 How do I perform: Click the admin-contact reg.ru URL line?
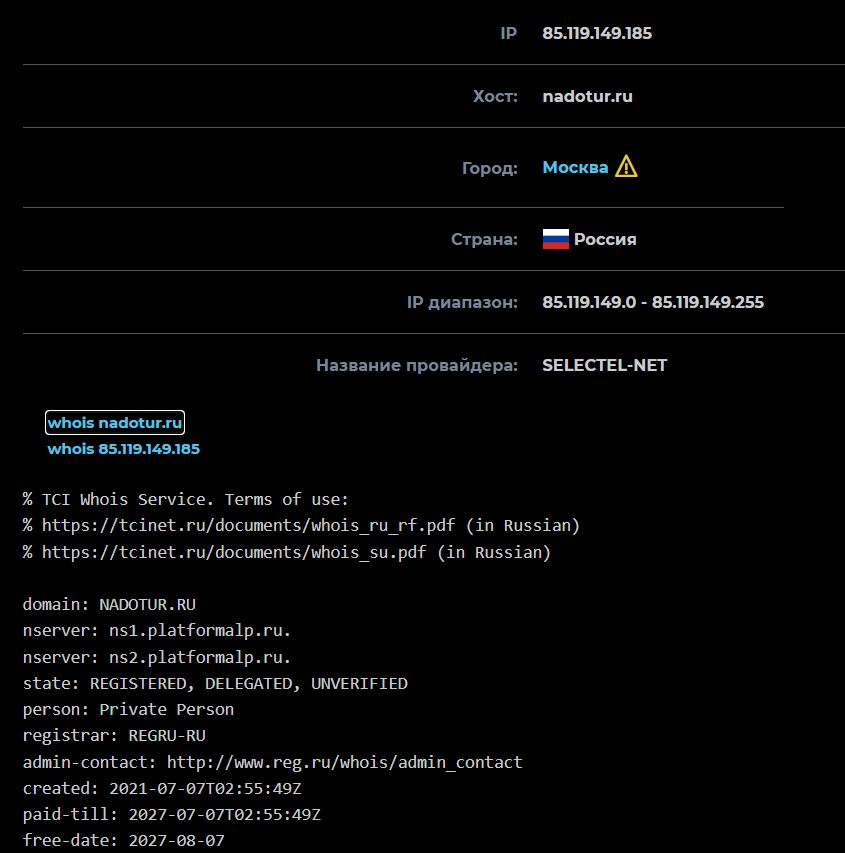point(273,762)
